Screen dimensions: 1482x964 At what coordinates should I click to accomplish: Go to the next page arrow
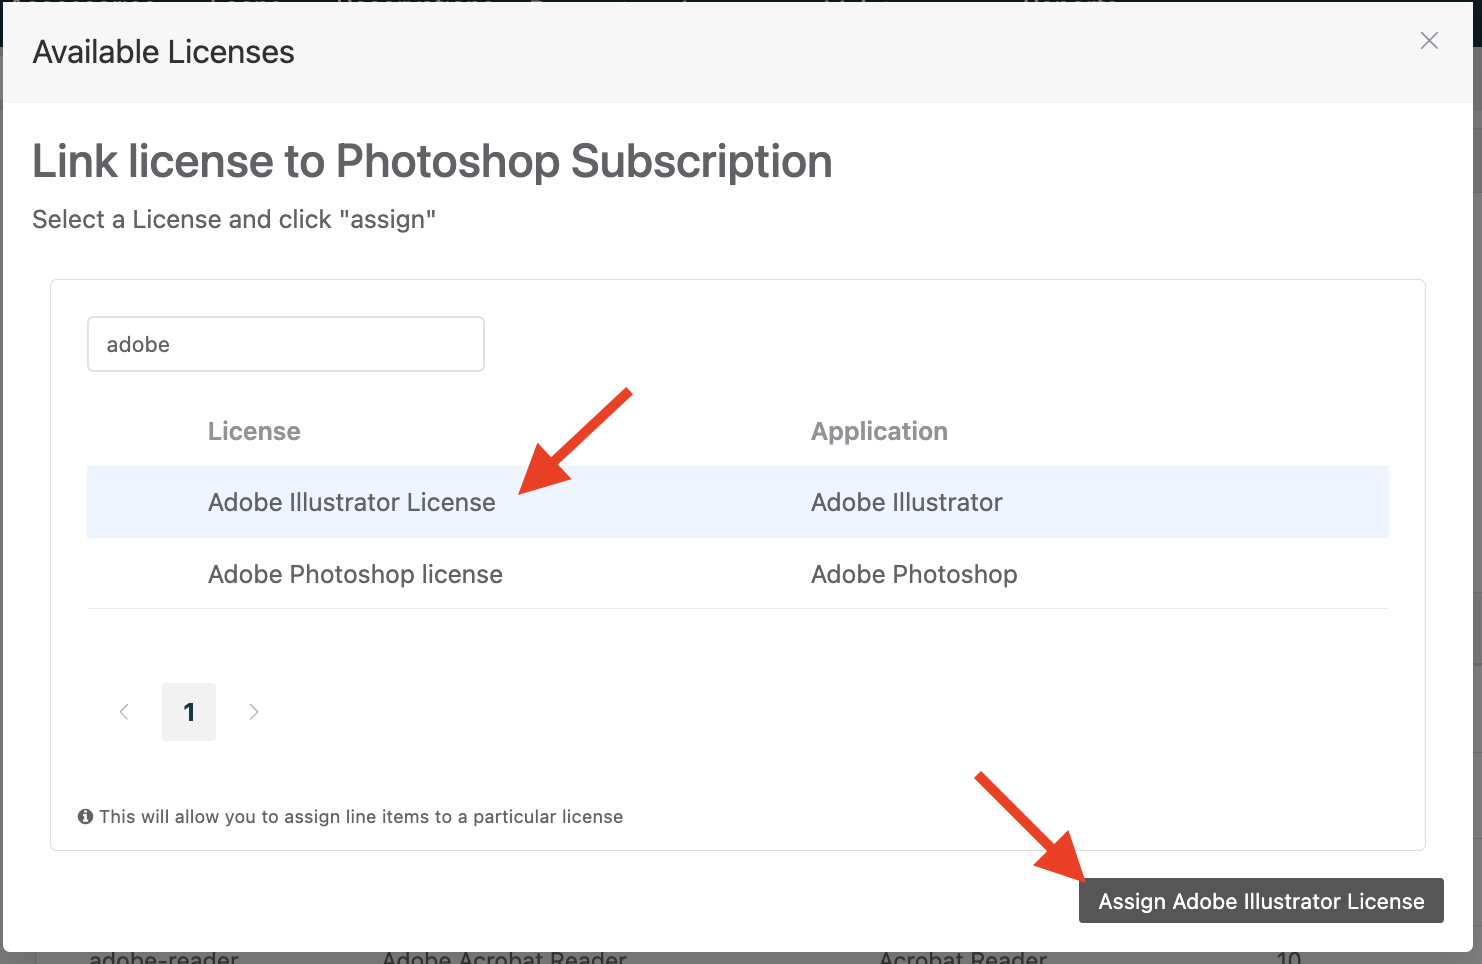pos(254,712)
